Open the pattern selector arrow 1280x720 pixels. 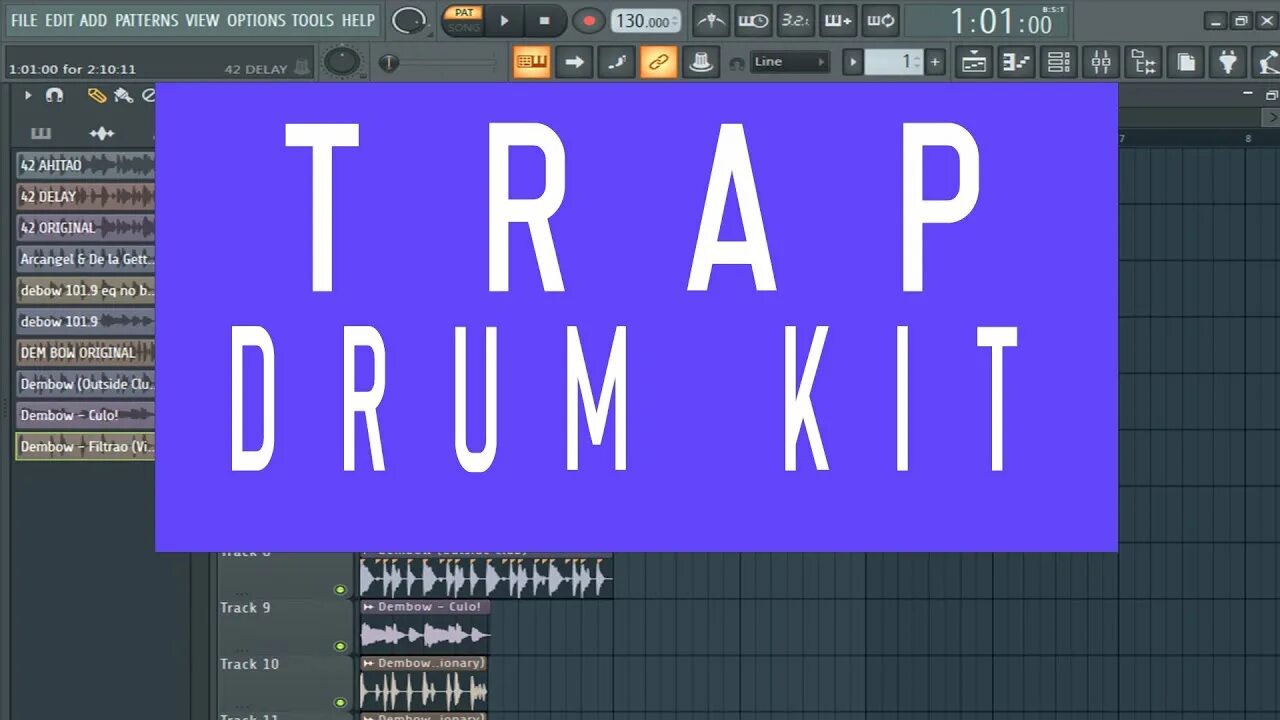pos(853,62)
